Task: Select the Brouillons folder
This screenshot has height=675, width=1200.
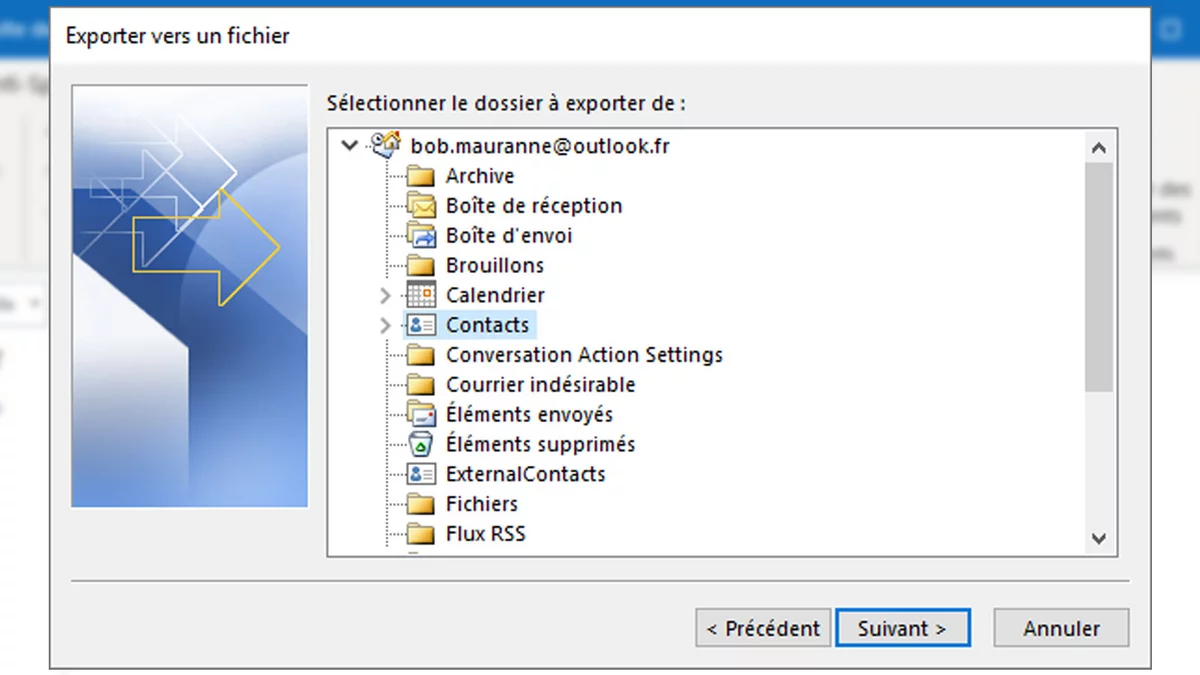Action: (494, 266)
